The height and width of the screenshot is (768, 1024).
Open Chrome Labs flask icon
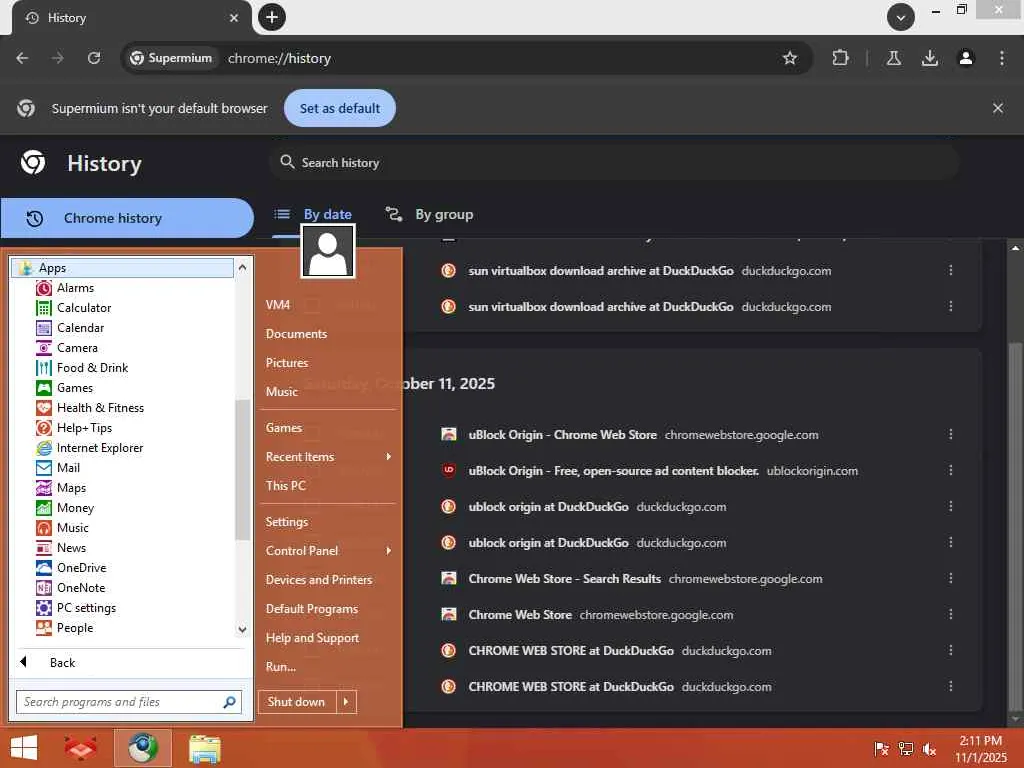point(893,58)
